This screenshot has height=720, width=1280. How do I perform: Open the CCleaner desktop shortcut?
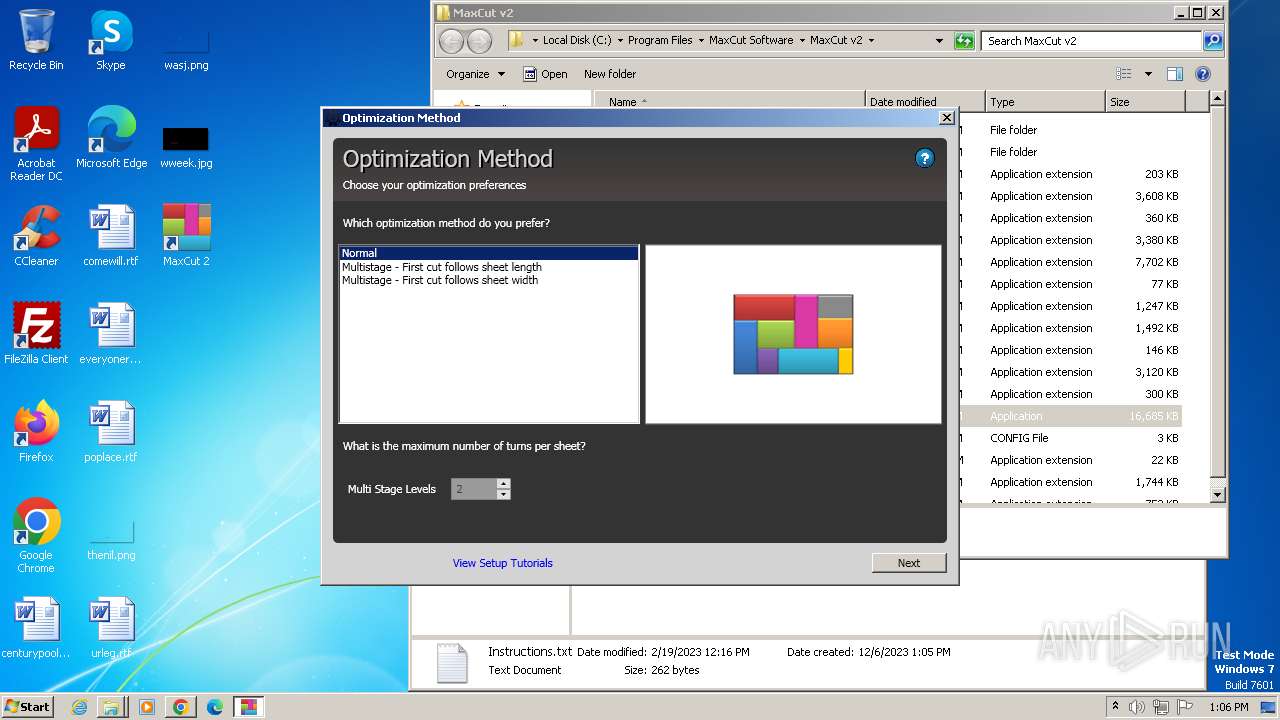36,237
